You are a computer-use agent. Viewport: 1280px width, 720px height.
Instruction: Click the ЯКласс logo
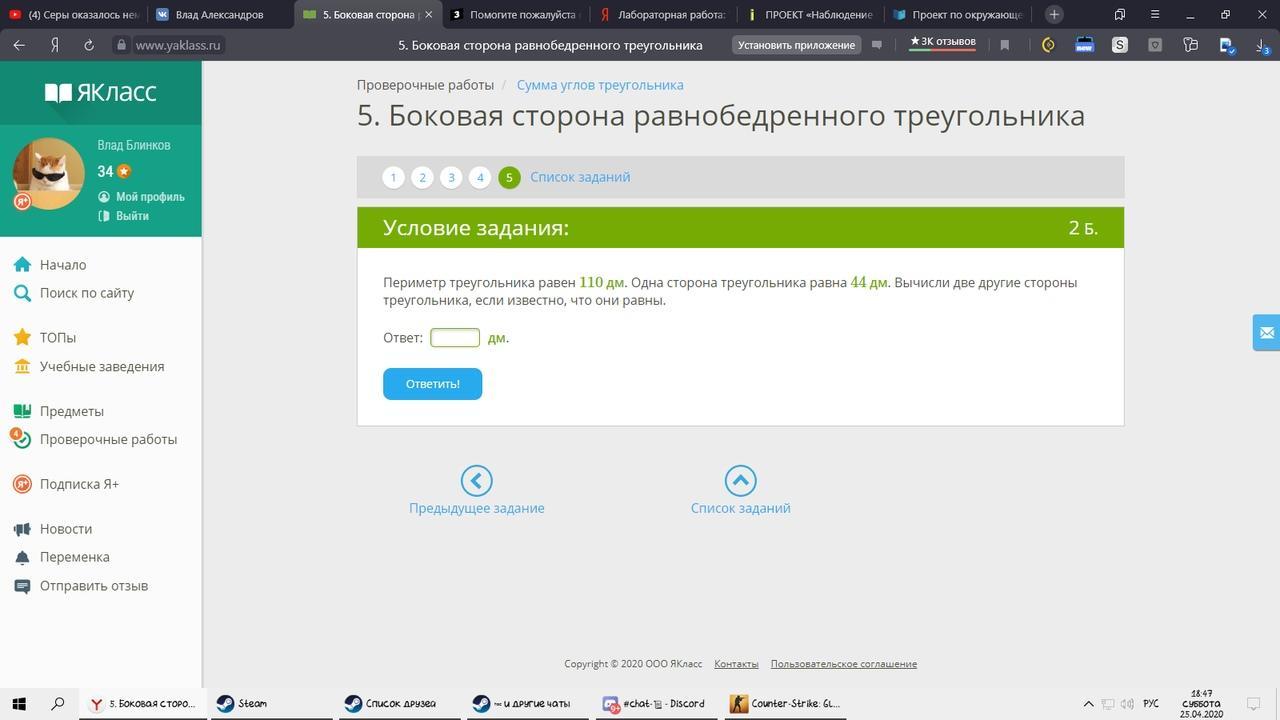tap(101, 93)
